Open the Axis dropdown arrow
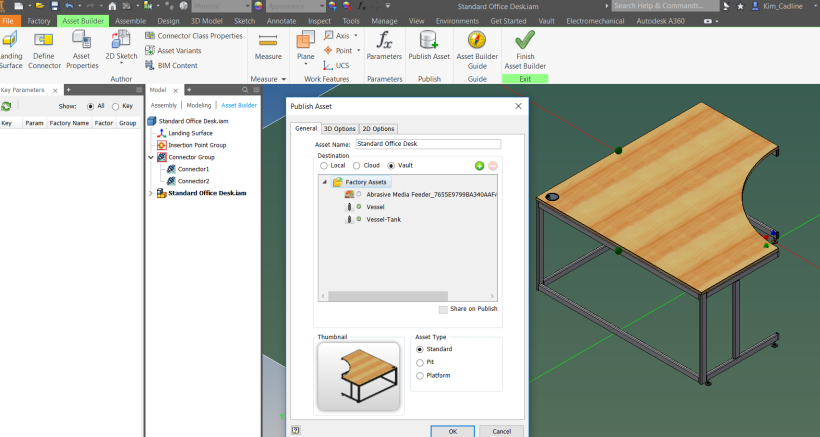 coord(356,36)
